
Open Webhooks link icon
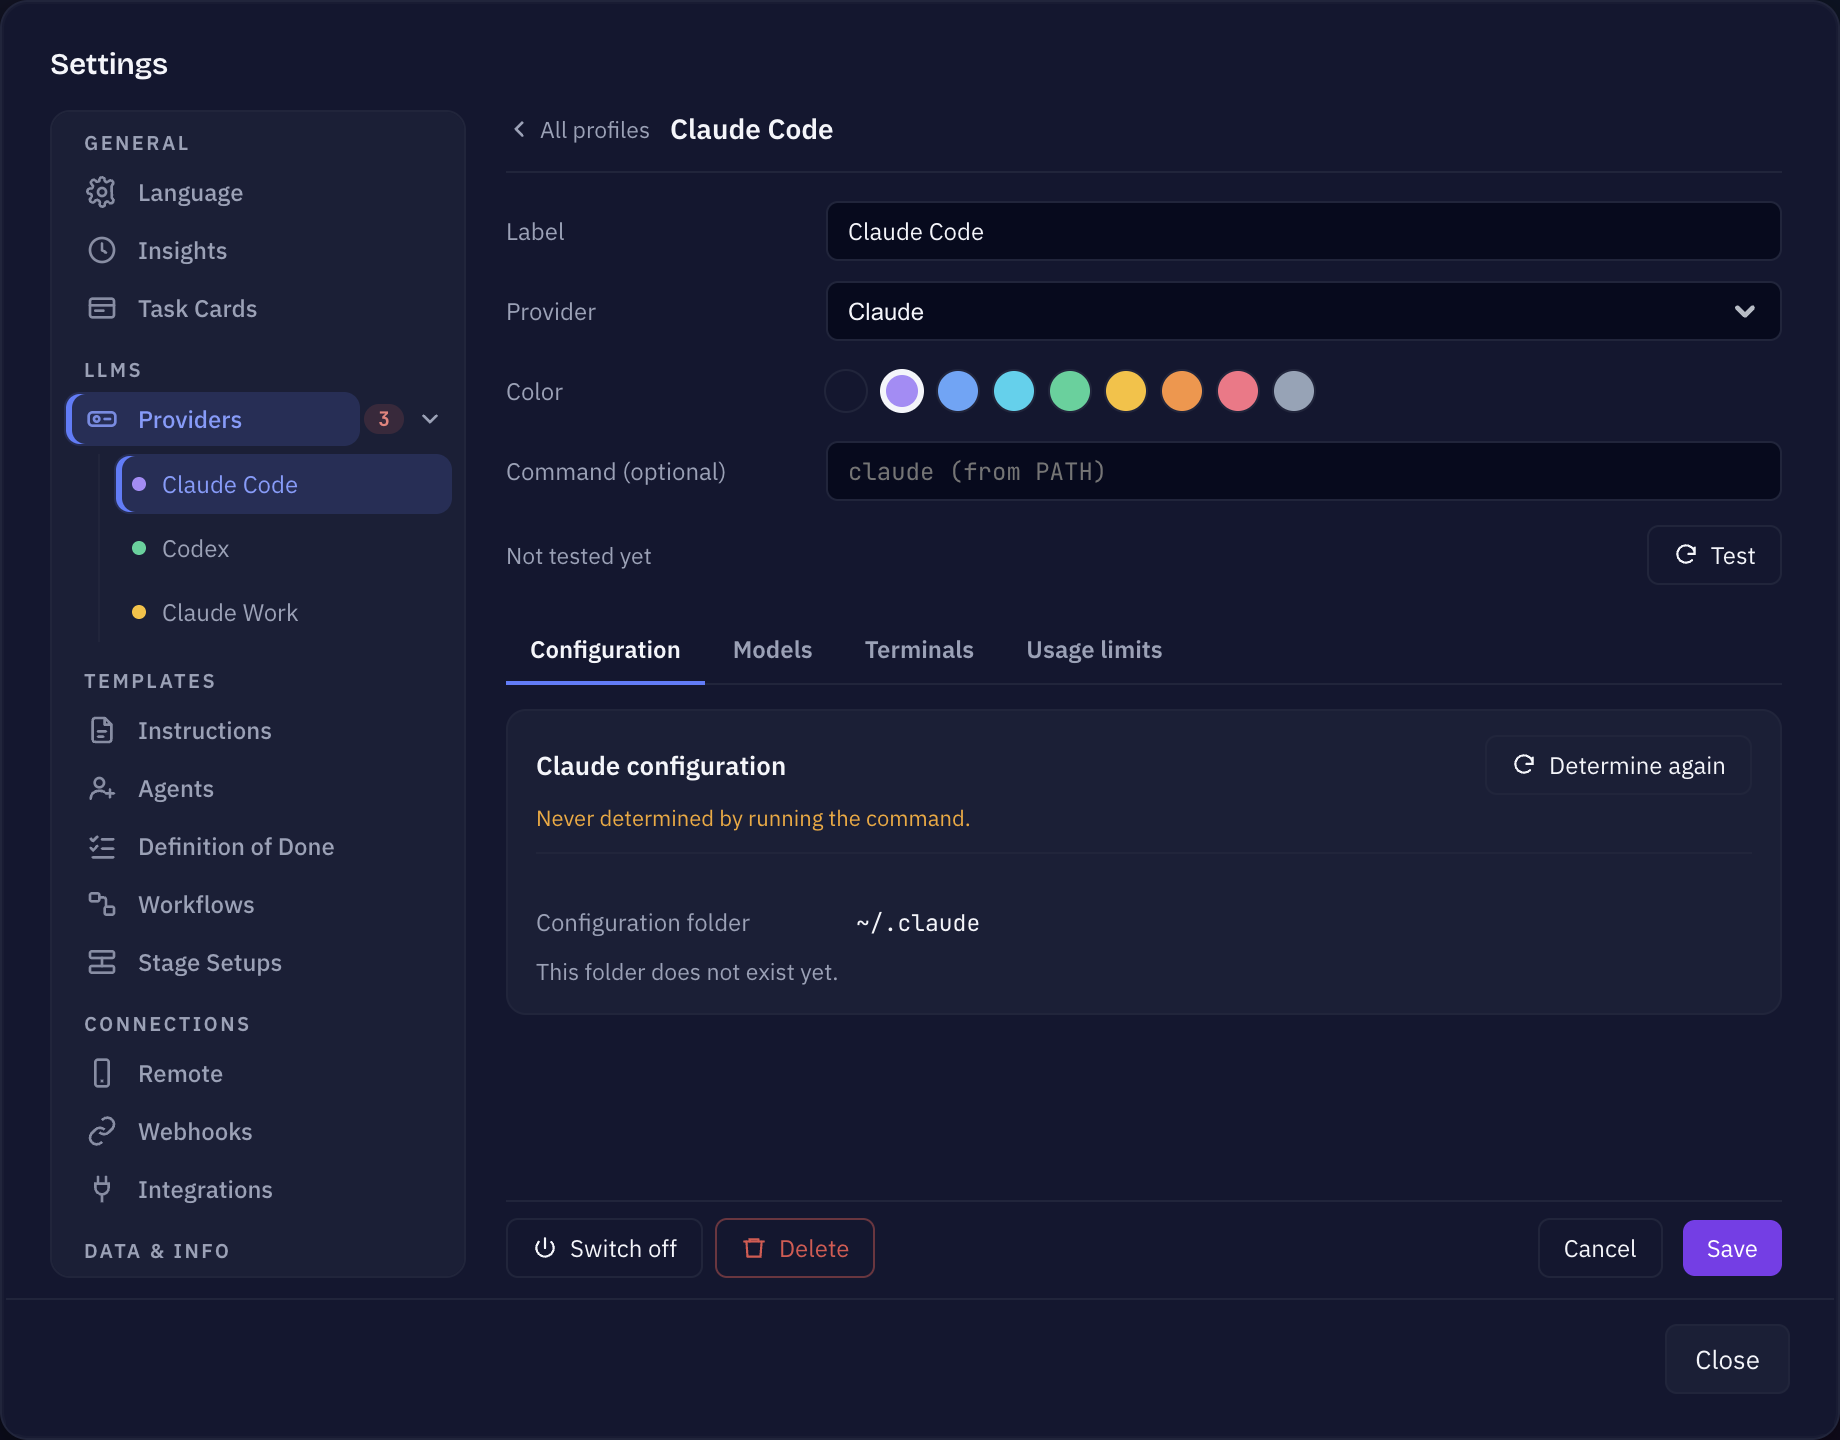tap(101, 1131)
